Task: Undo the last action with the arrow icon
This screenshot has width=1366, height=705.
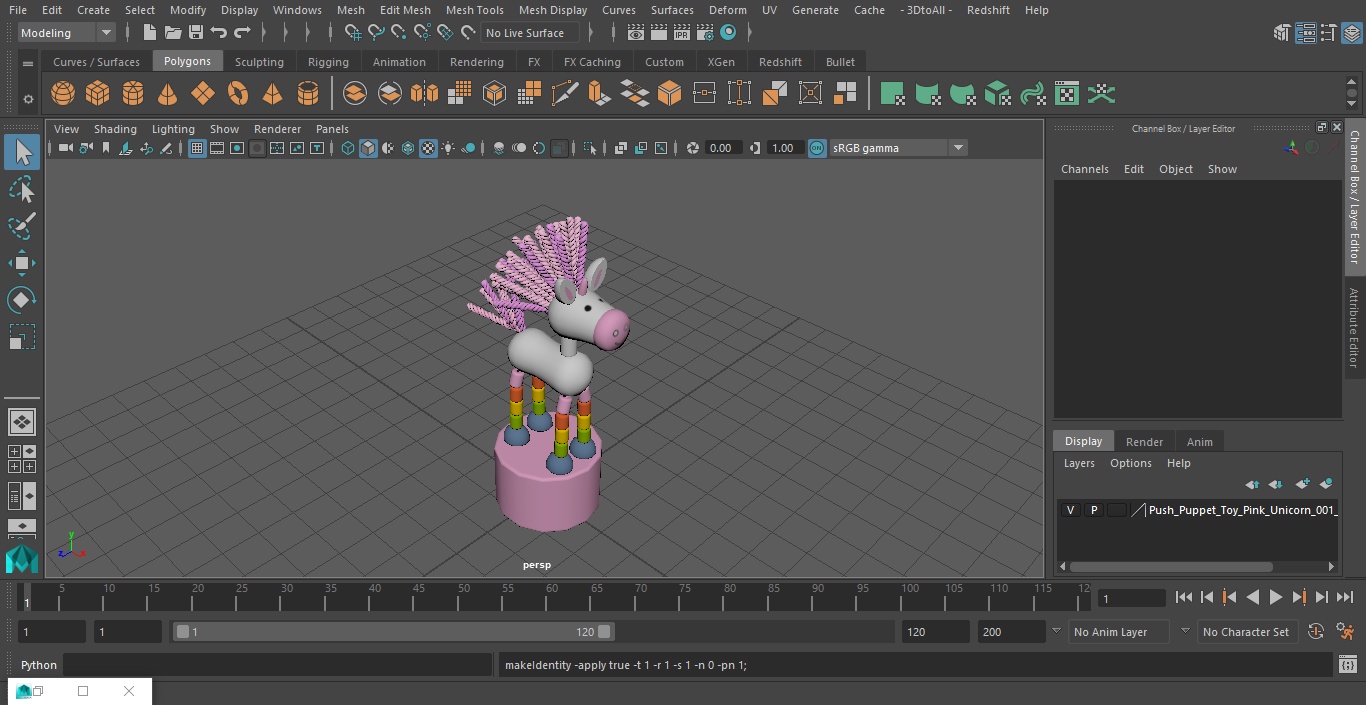Action: coord(219,33)
